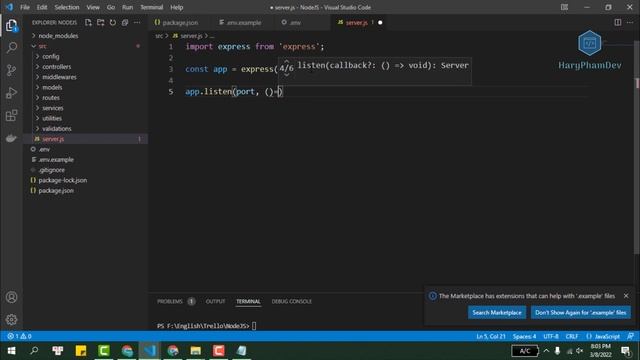Open feedback icon in status bar

(x=630, y=336)
